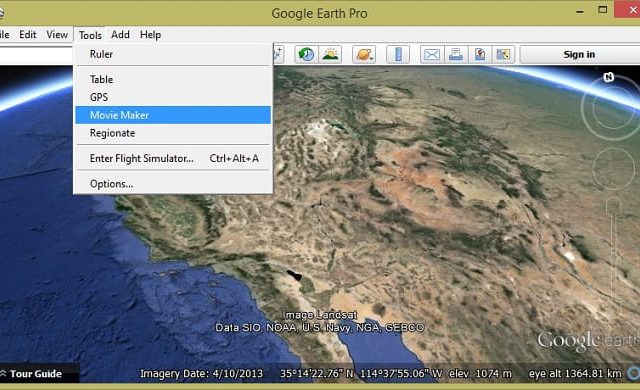
Task: Click the historical imagery clock icon
Action: click(x=306, y=54)
